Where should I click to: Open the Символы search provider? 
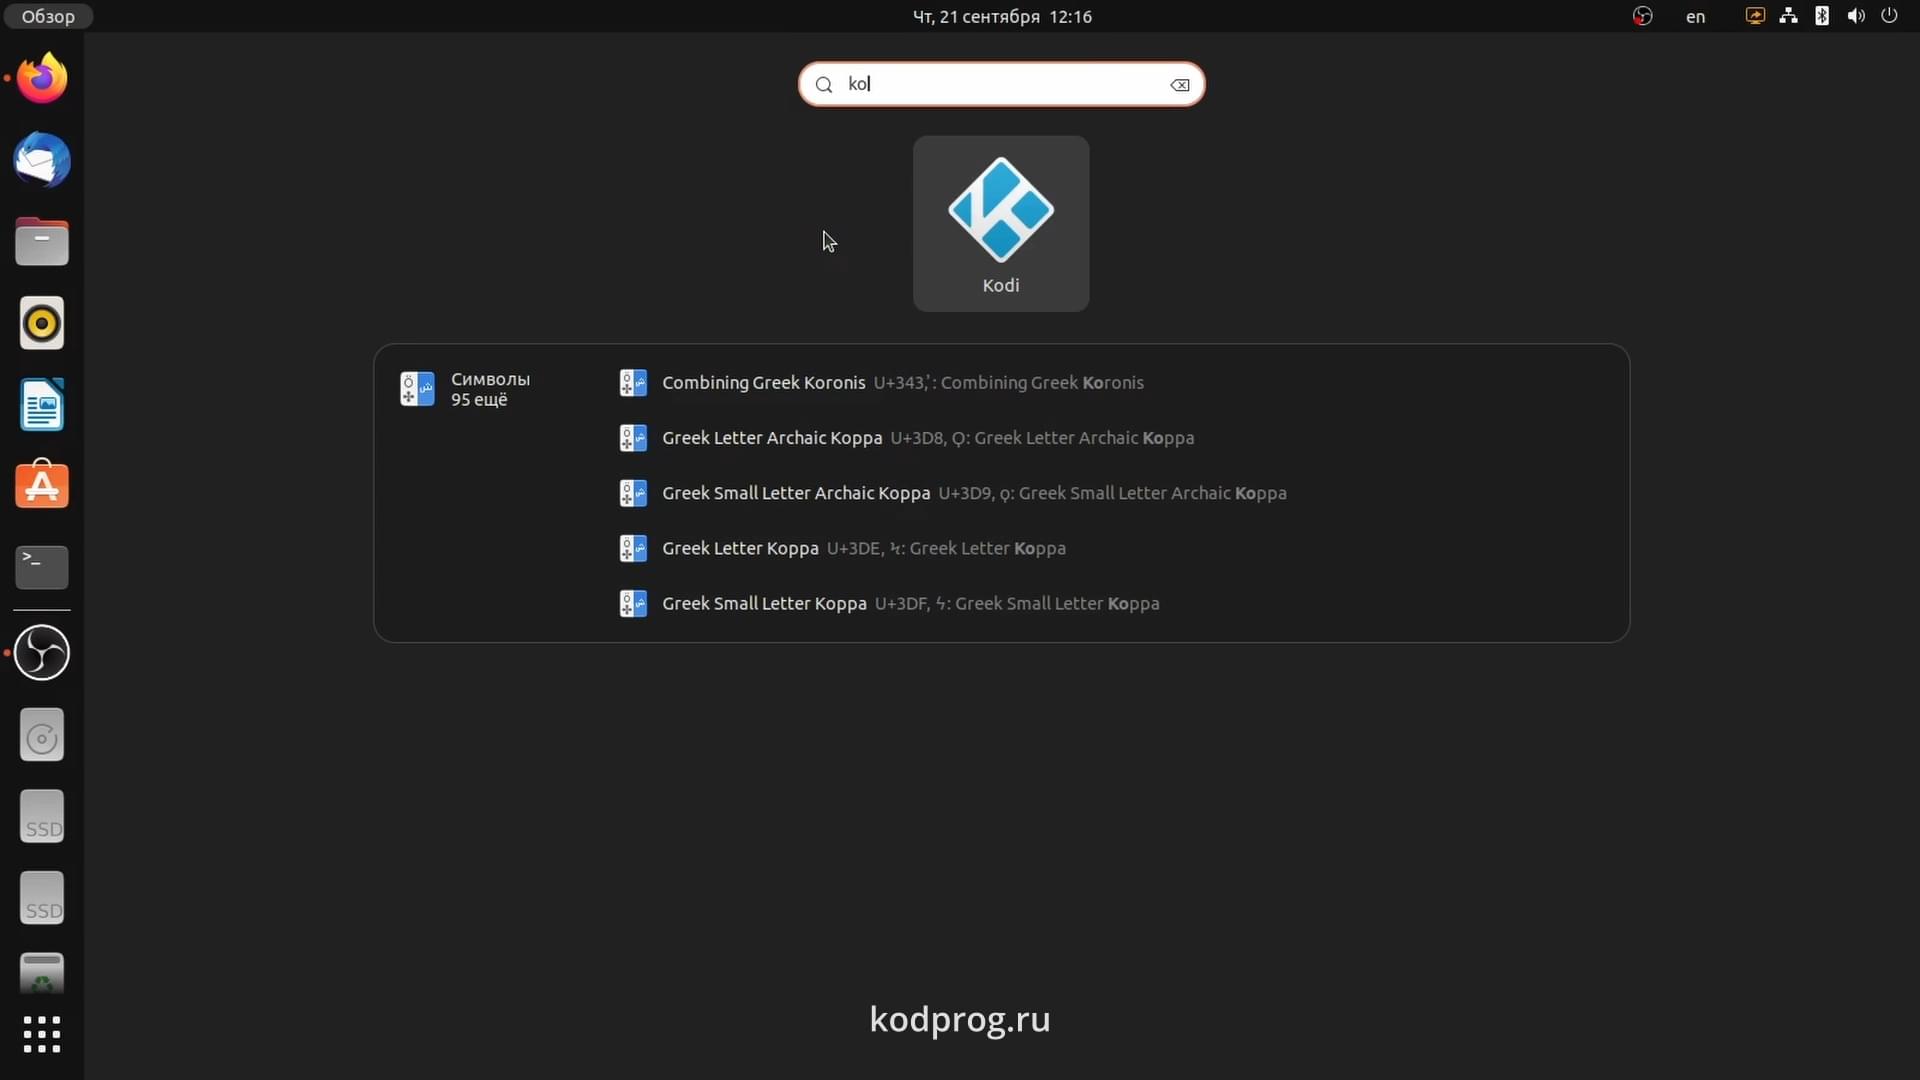tap(467, 389)
